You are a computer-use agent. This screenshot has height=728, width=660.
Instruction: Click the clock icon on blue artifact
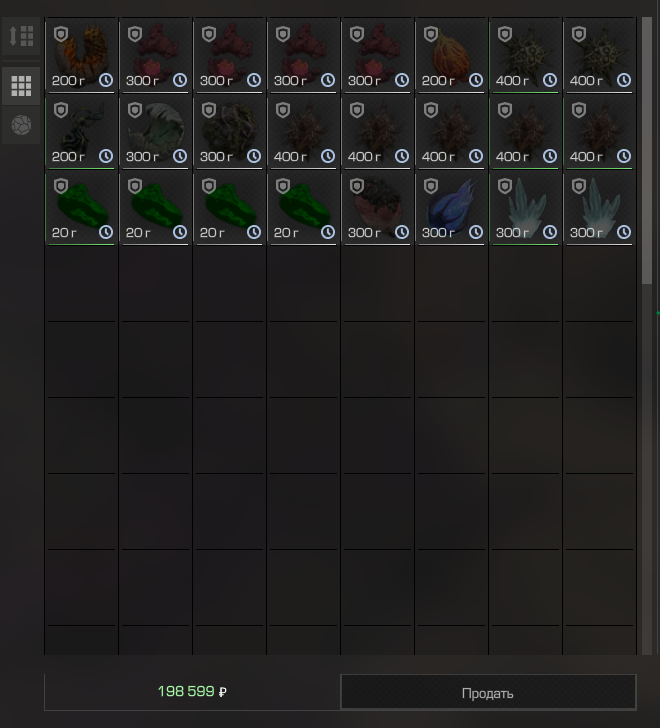(476, 232)
